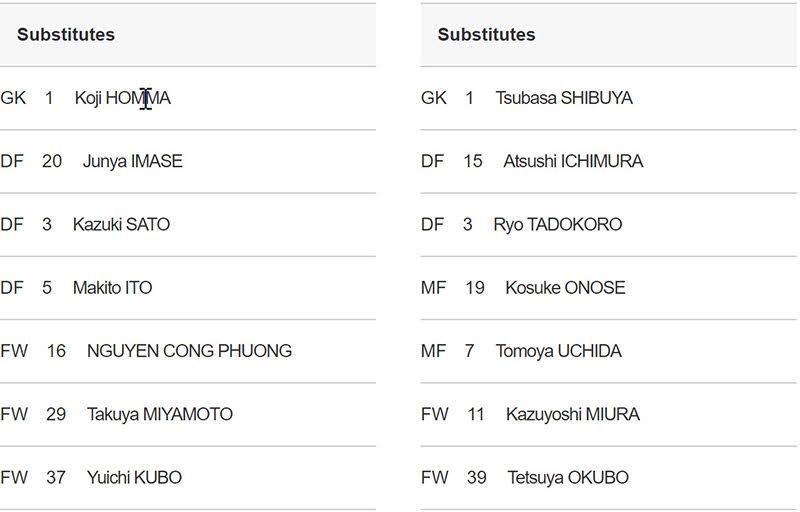The height and width of the screenshot is (512, 800).
Task: Click the GK label next to Koji HOMMA
Action: coord(13,98)
